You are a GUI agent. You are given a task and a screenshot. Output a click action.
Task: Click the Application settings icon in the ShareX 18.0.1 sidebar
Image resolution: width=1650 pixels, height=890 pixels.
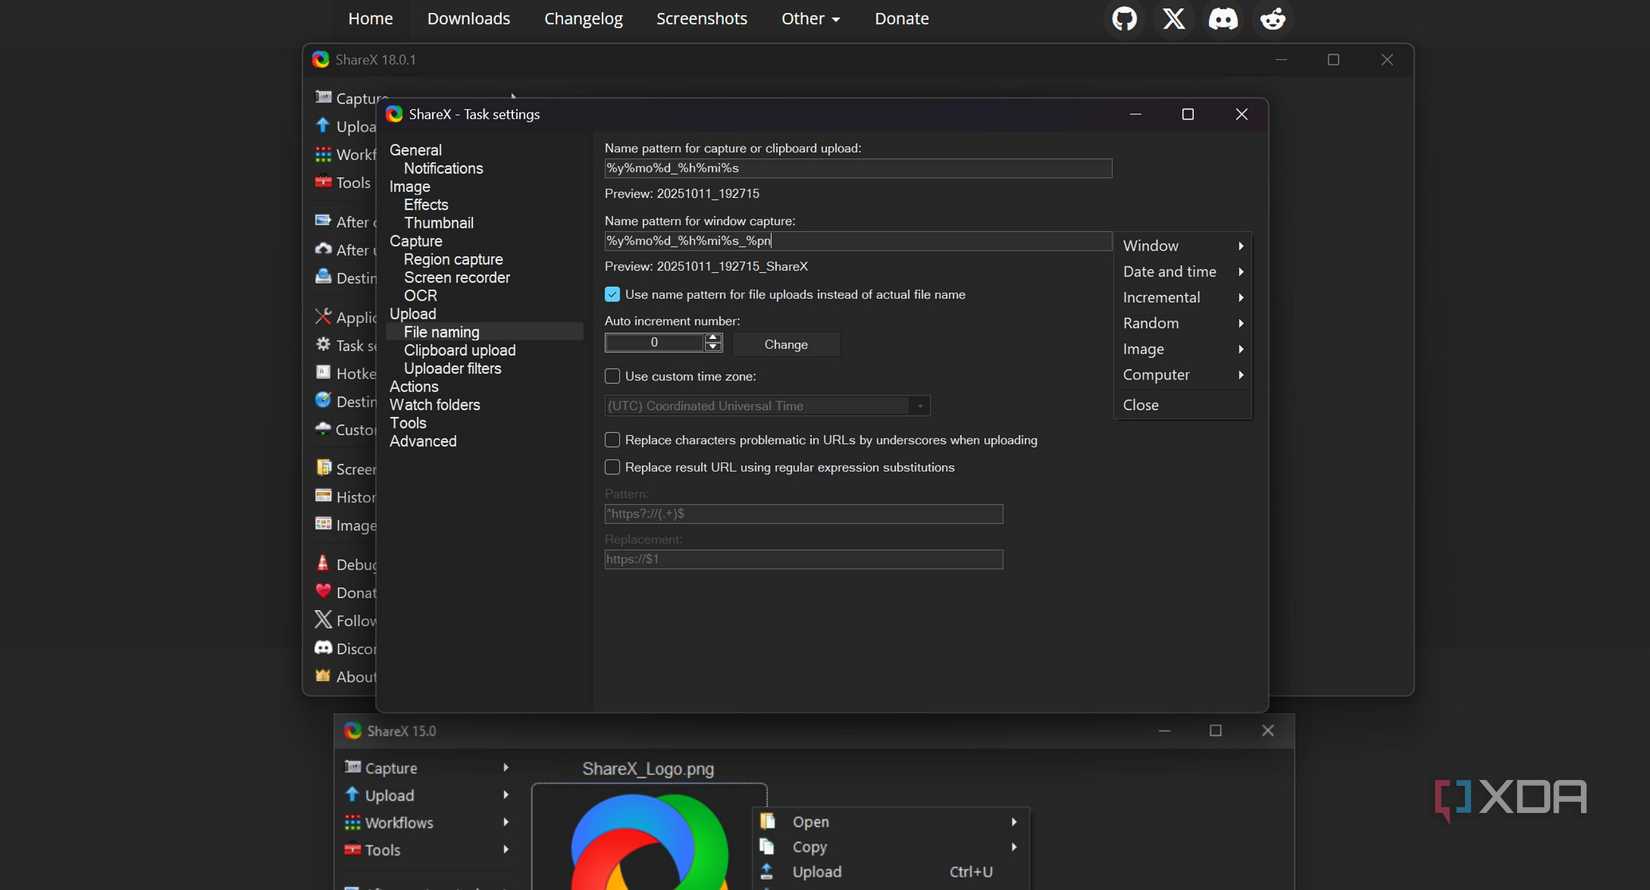coord(323,316)
